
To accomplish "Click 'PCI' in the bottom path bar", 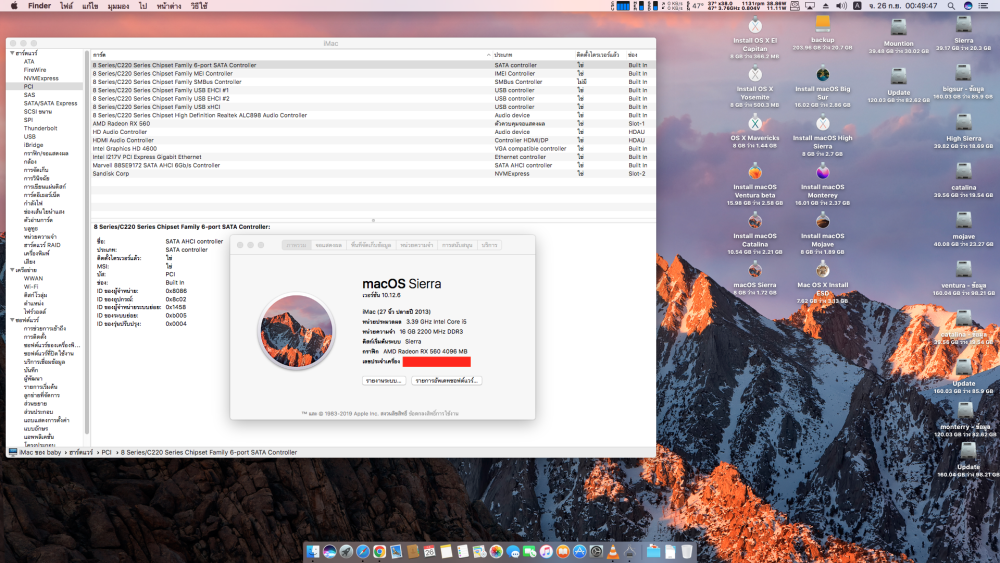I will 107,452.
